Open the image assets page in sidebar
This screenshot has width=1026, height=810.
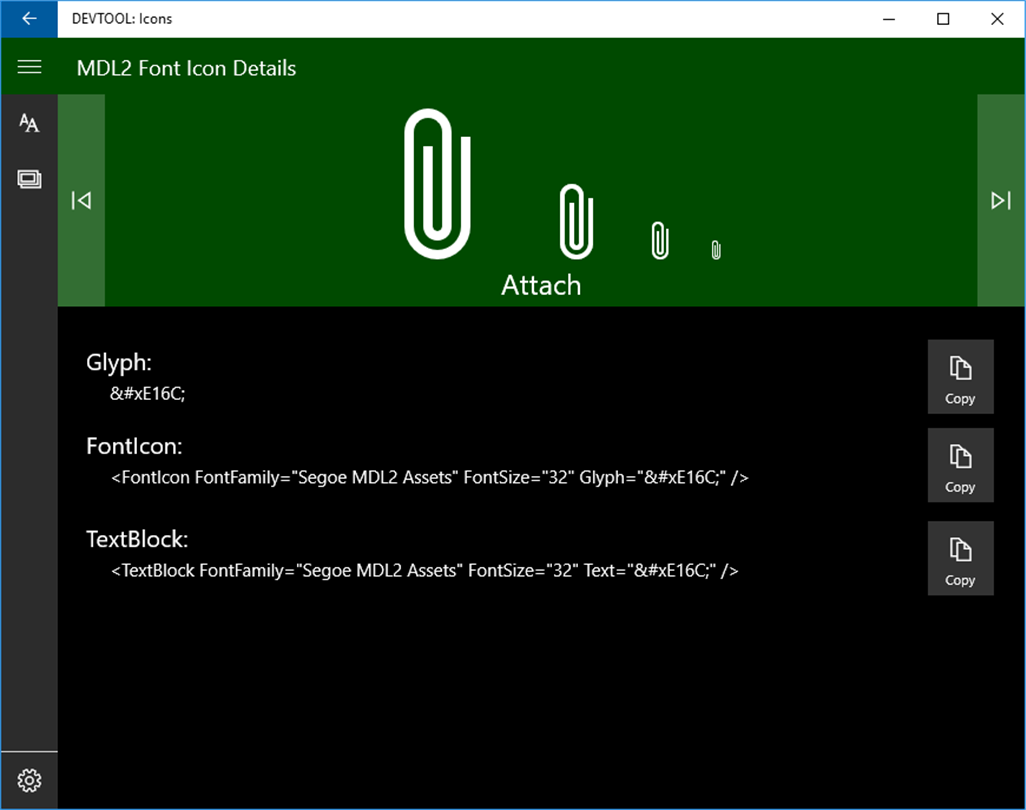click(x=29, y=179)
